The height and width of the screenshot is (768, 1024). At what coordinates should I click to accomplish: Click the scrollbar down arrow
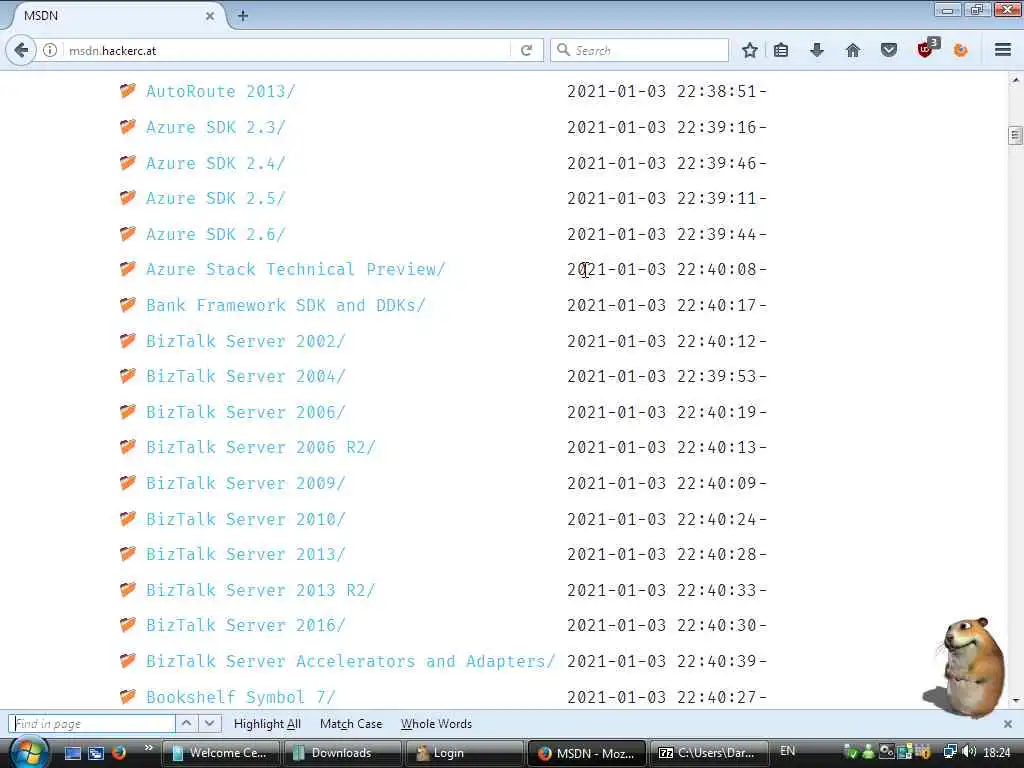pyautogui.click(x=1015, y=701)
